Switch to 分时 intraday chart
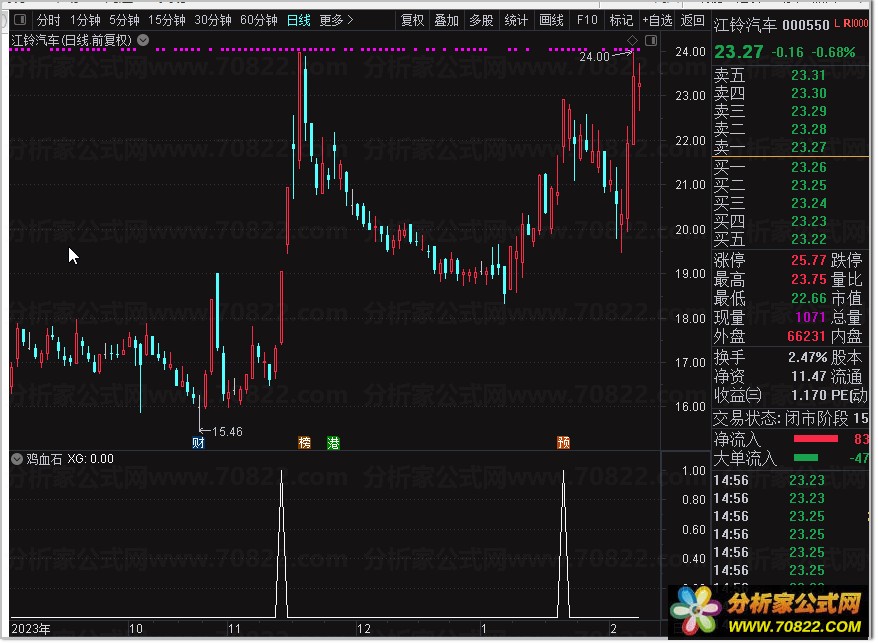This screenshot has width=878, height=643. [48, 21]
